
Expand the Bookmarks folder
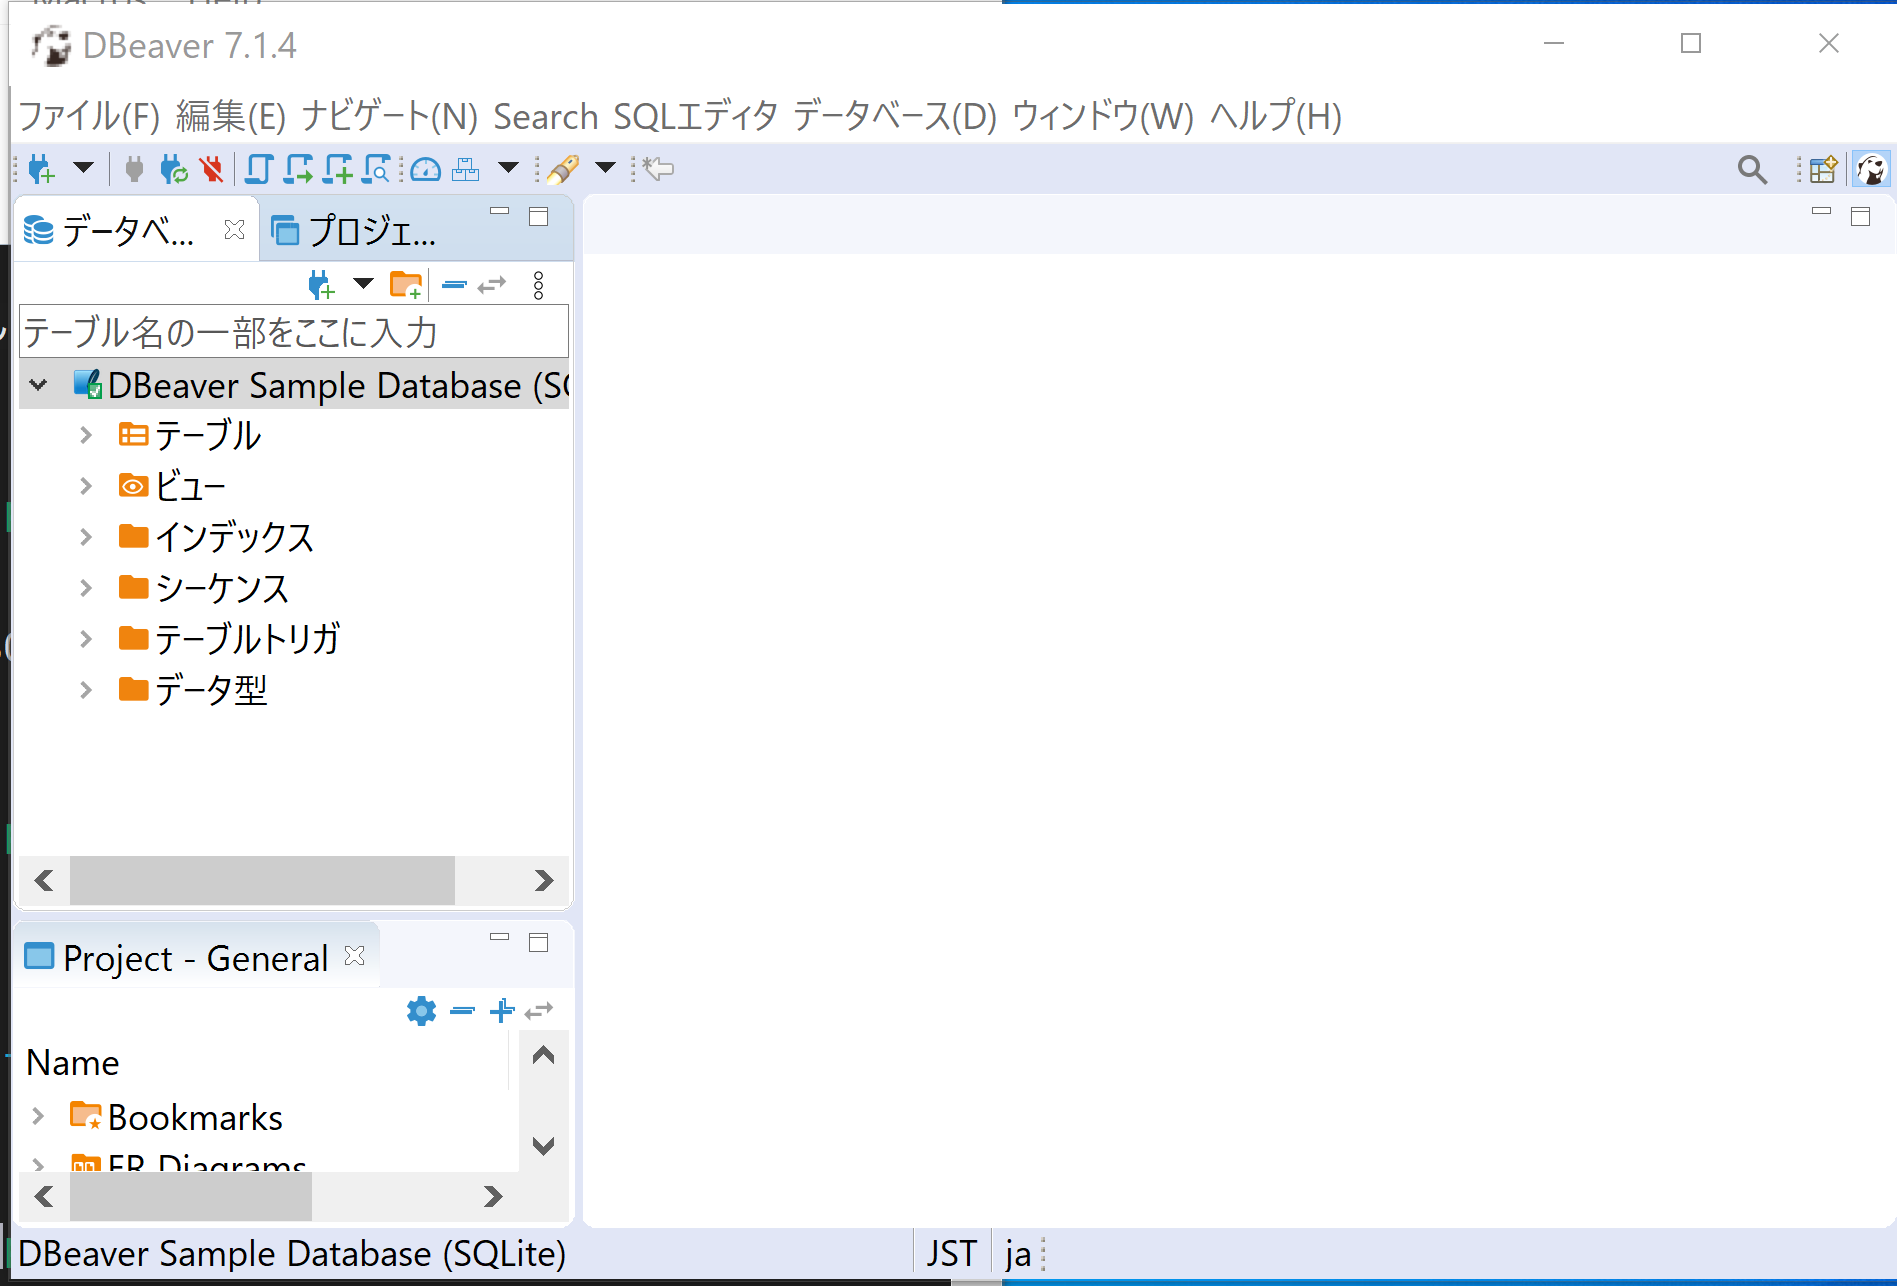(38, 1117)
